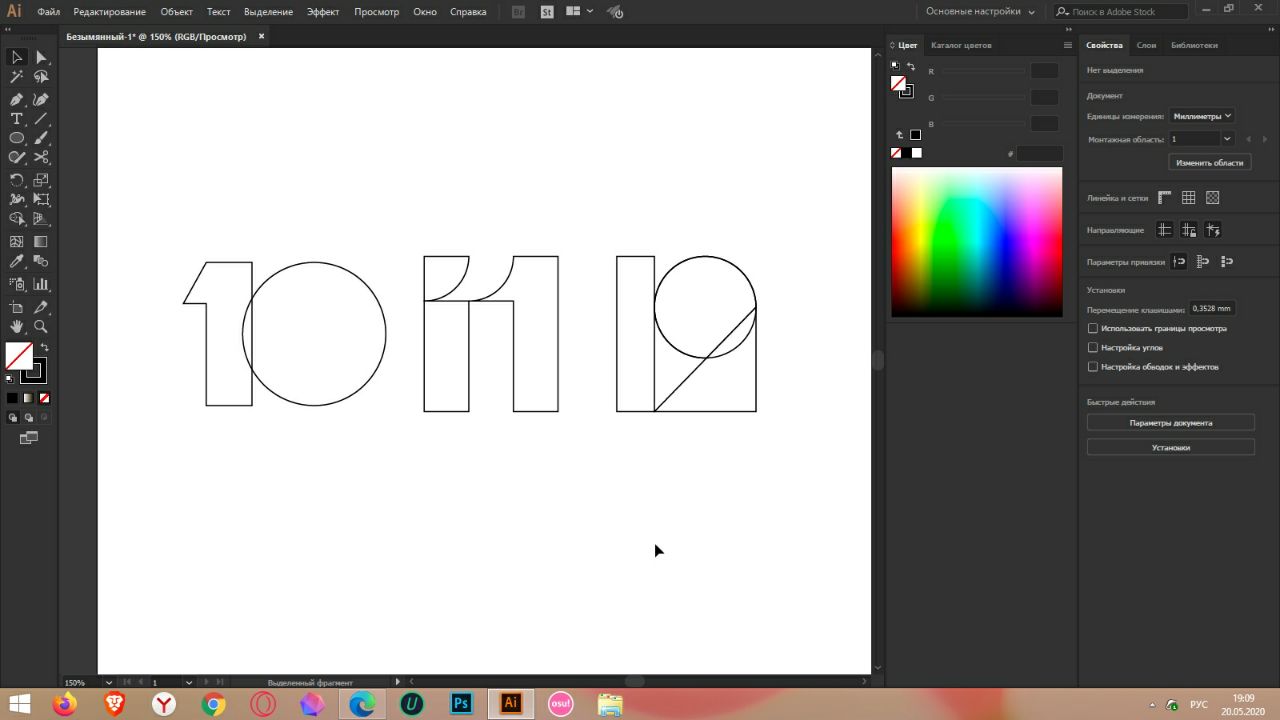Image resolution: width=1280 pixels, height=720 pixels.
Task: Select the Line Segment tool
Action: 41,119
